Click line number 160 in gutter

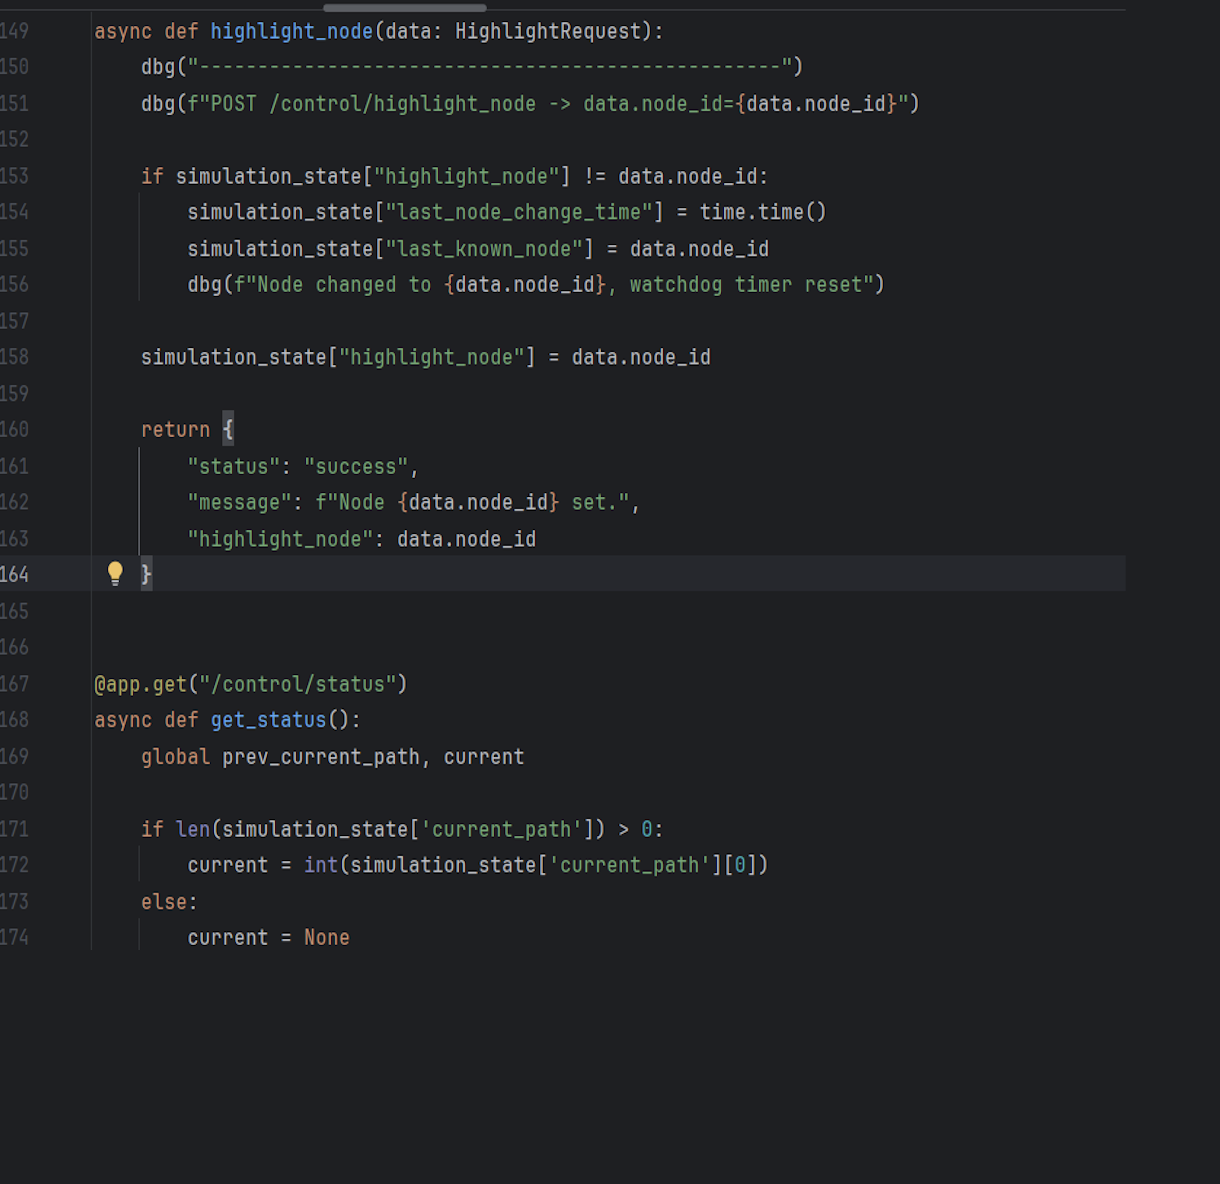15,430
